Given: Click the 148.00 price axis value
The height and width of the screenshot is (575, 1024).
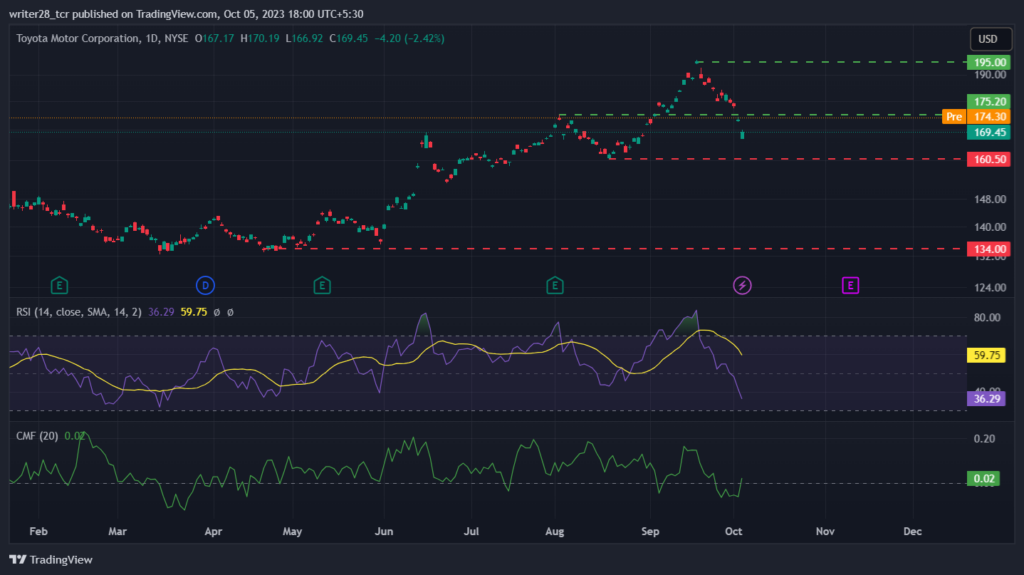Looking at the screenshot, I should (990, 199).
